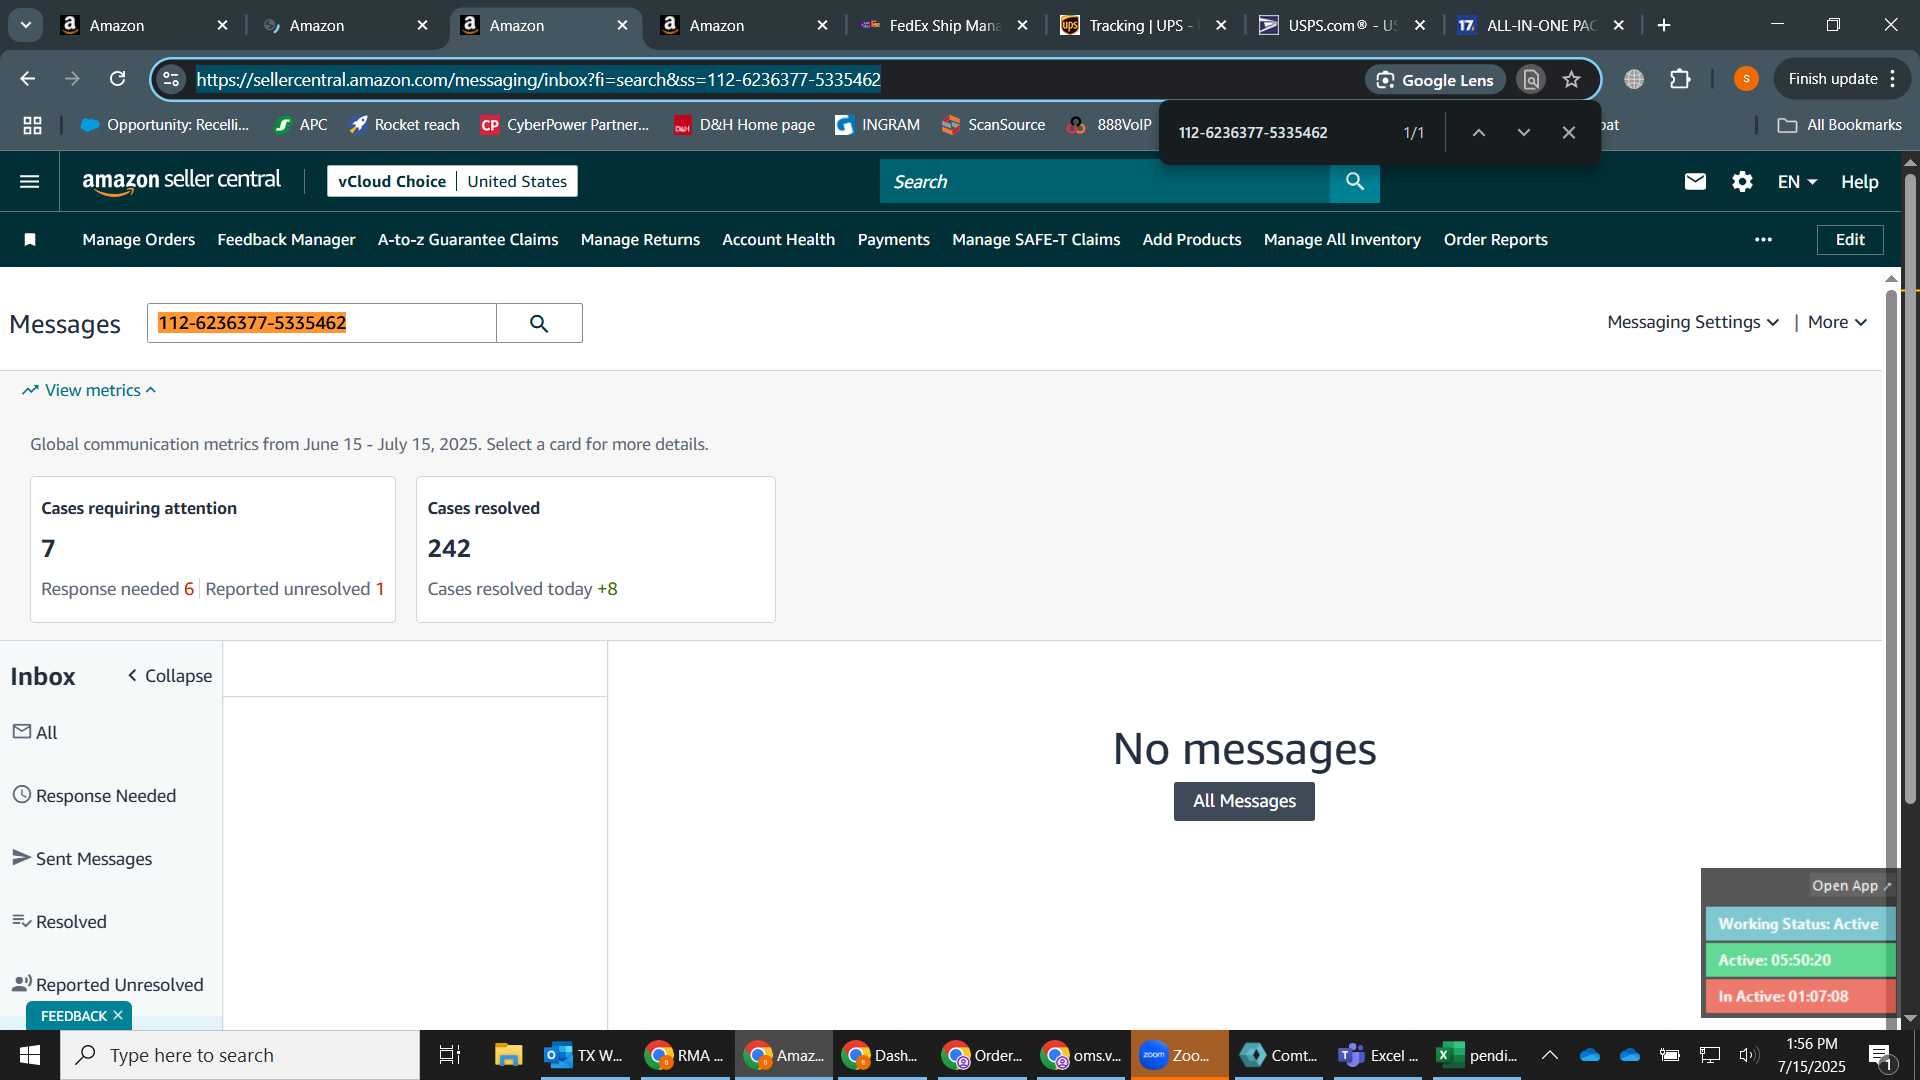Click the magnifier button in header search
This screenshot has height=1080, width=1920.
pos(1355,181)
